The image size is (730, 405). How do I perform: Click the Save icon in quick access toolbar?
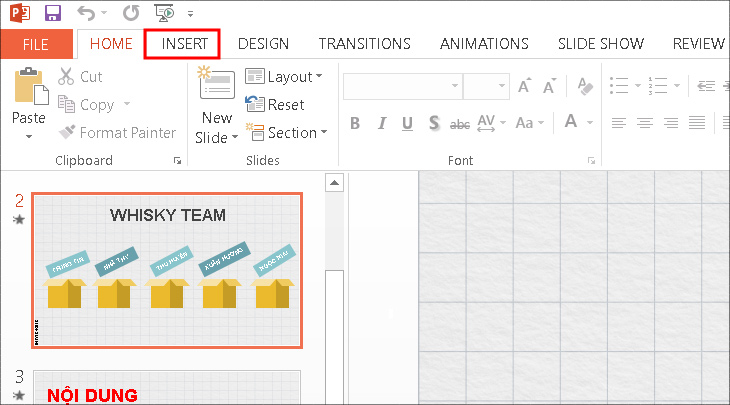[53, 13]
